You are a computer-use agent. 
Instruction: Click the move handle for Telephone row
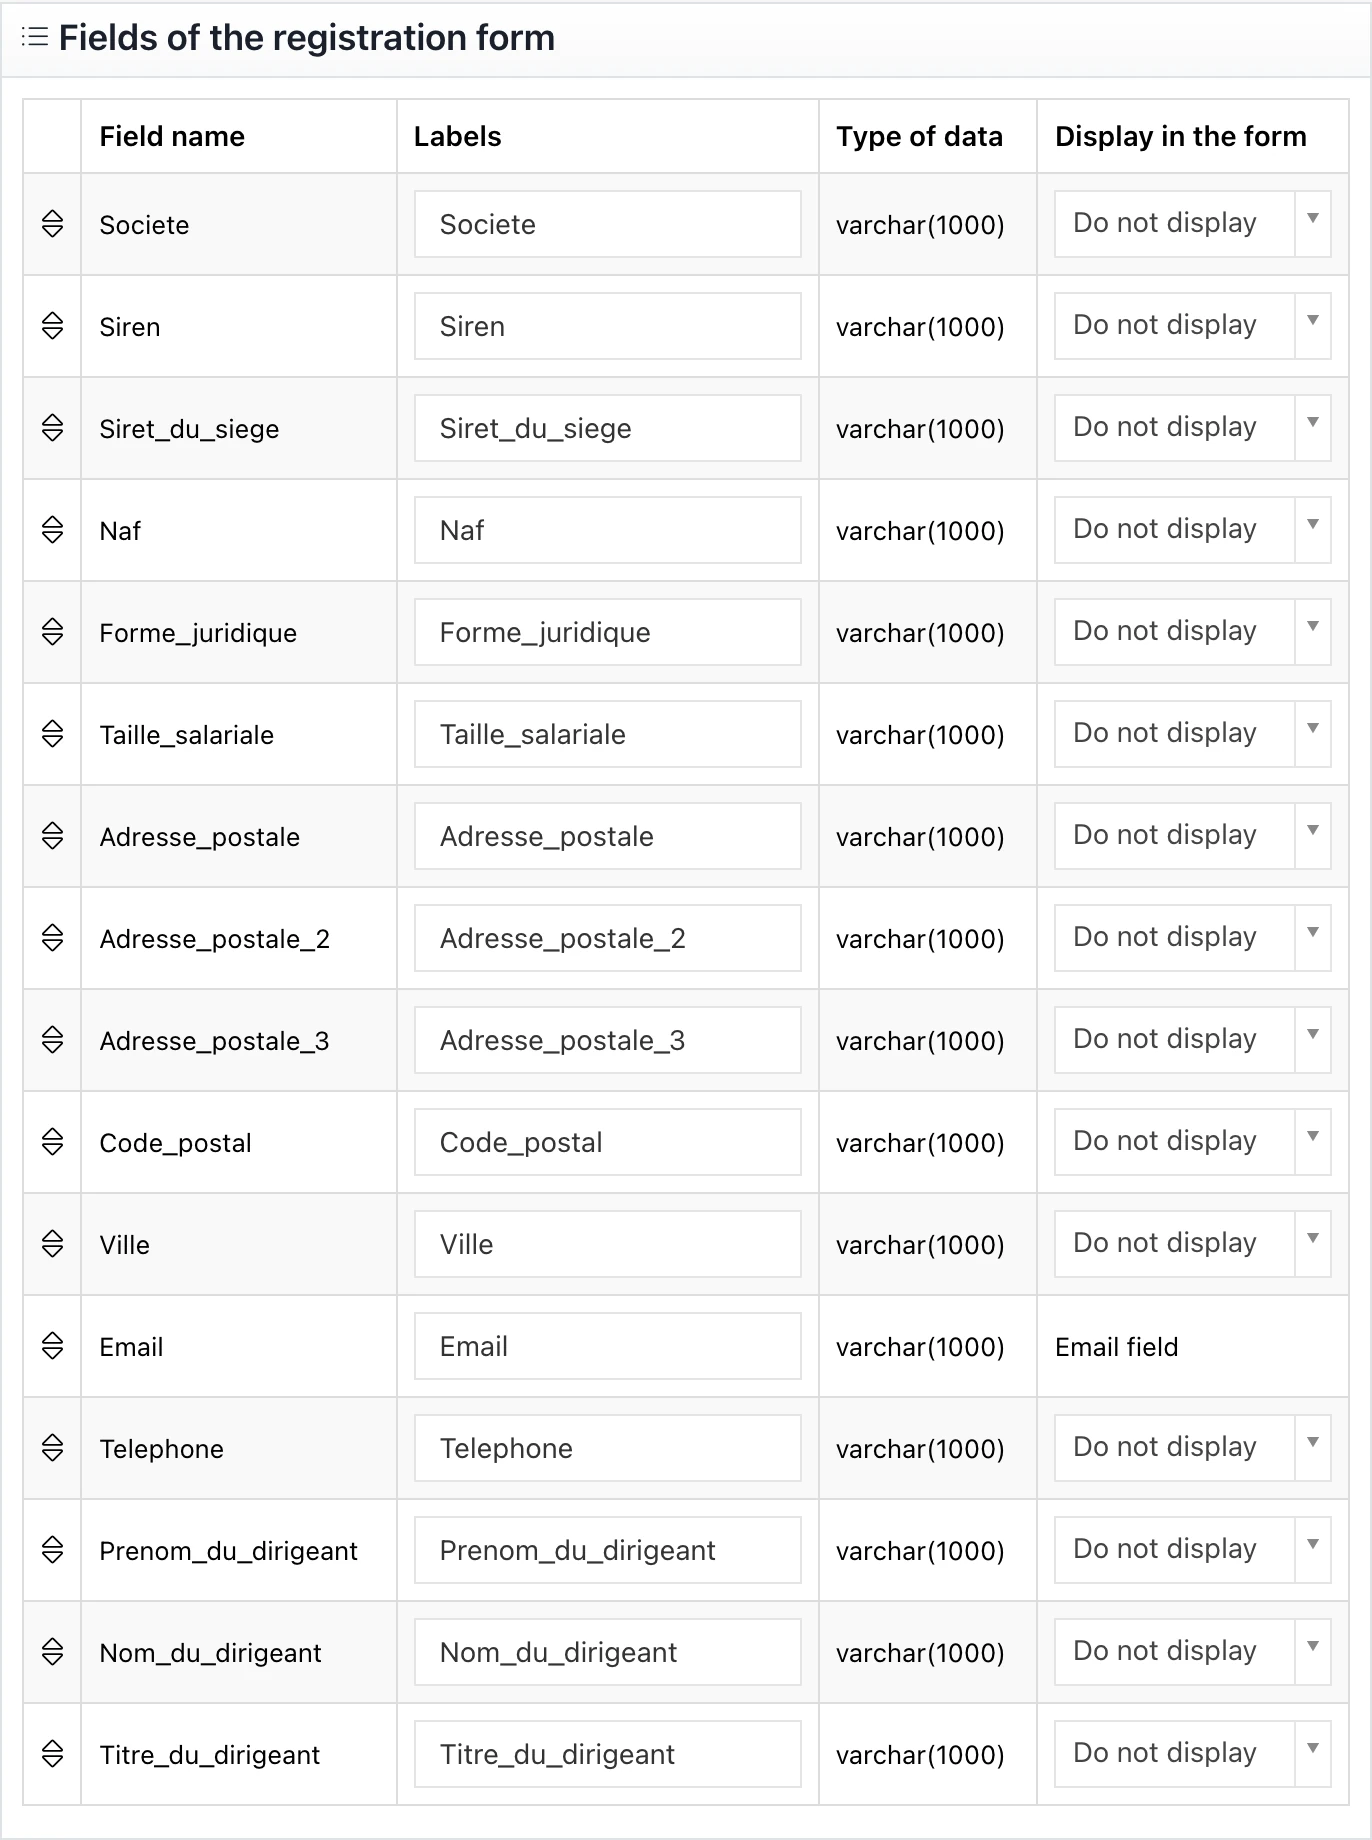[x=53, y=1448]
